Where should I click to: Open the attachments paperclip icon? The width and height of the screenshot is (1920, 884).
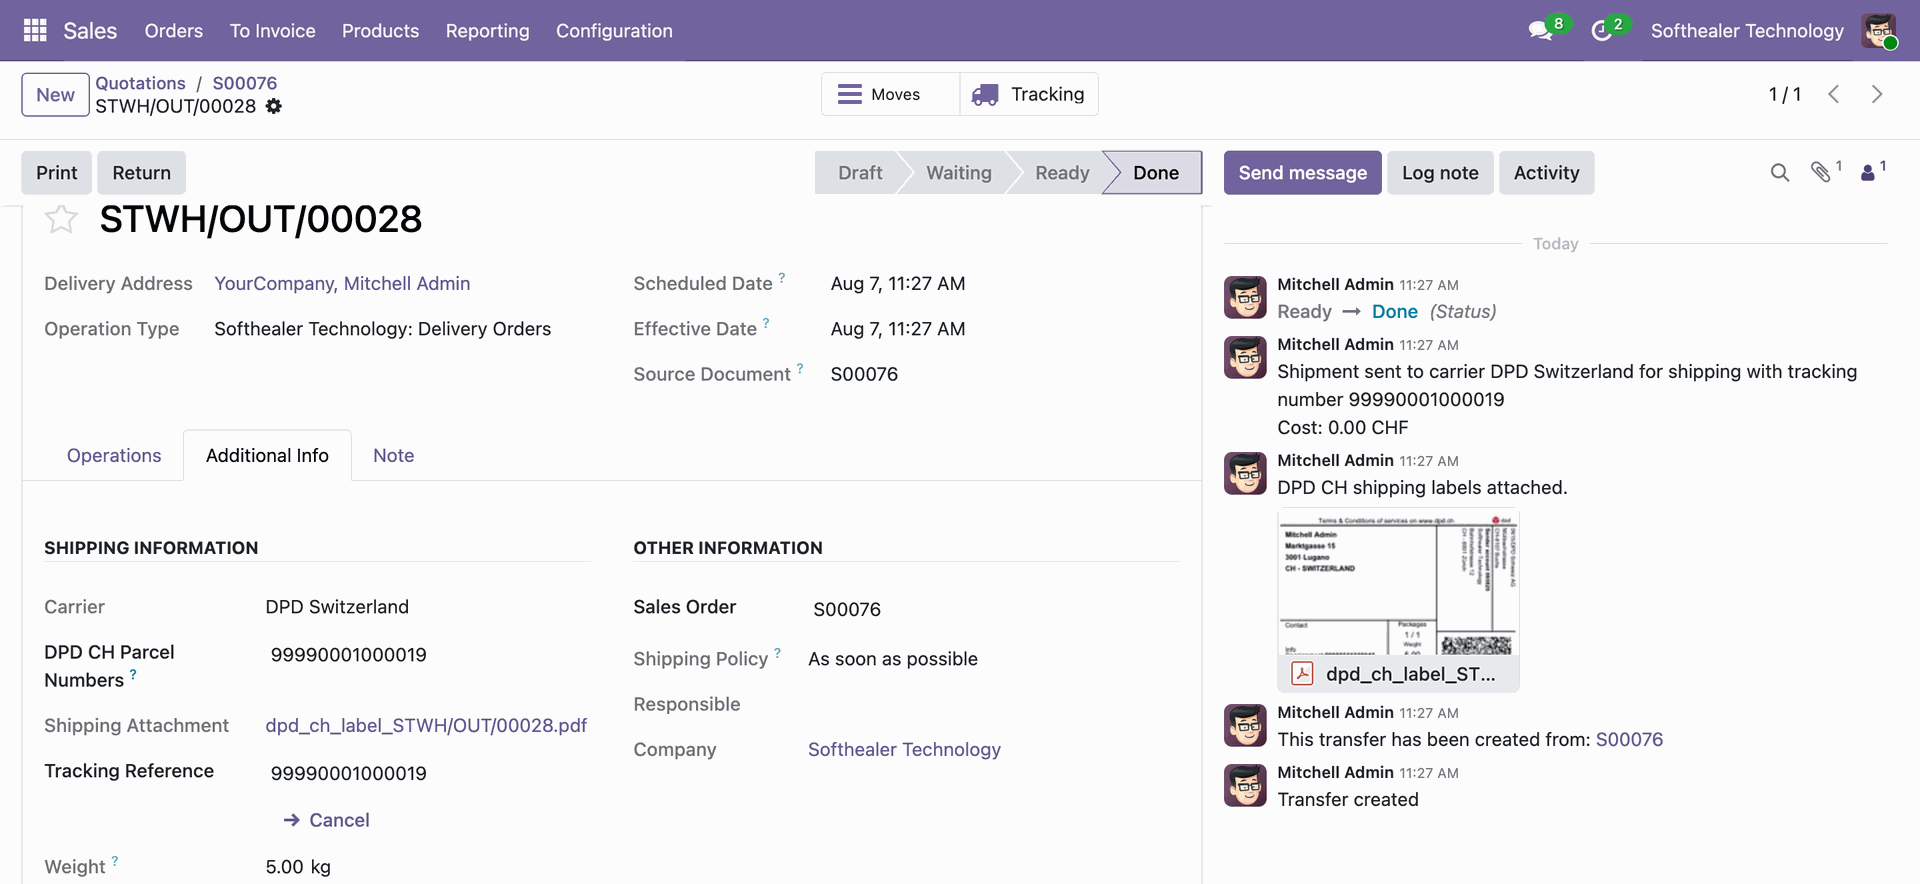coord(1821,172)
